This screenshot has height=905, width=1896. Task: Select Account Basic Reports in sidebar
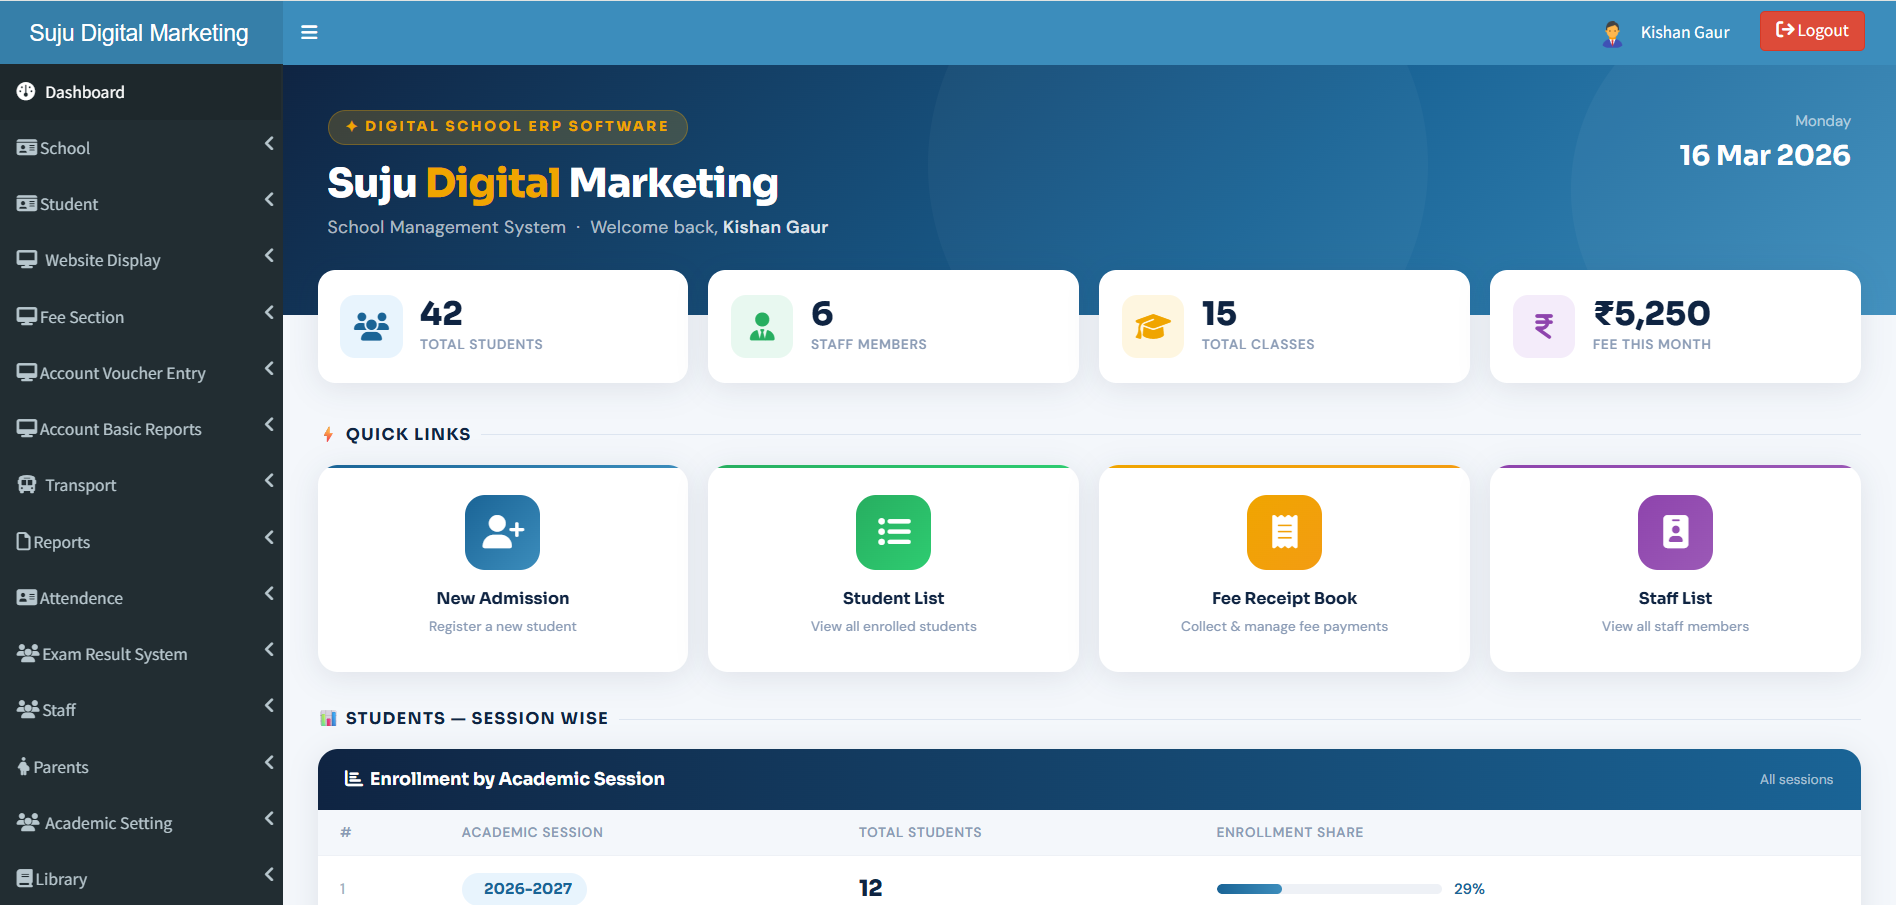120,428
